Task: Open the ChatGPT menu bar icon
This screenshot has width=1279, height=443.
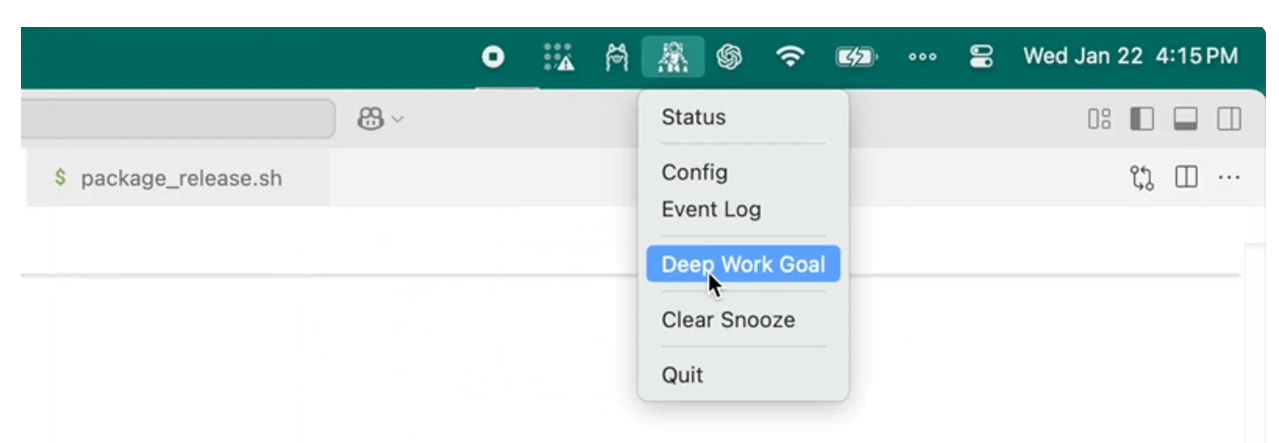Action: pyautogui.click(x=729, y=57)
